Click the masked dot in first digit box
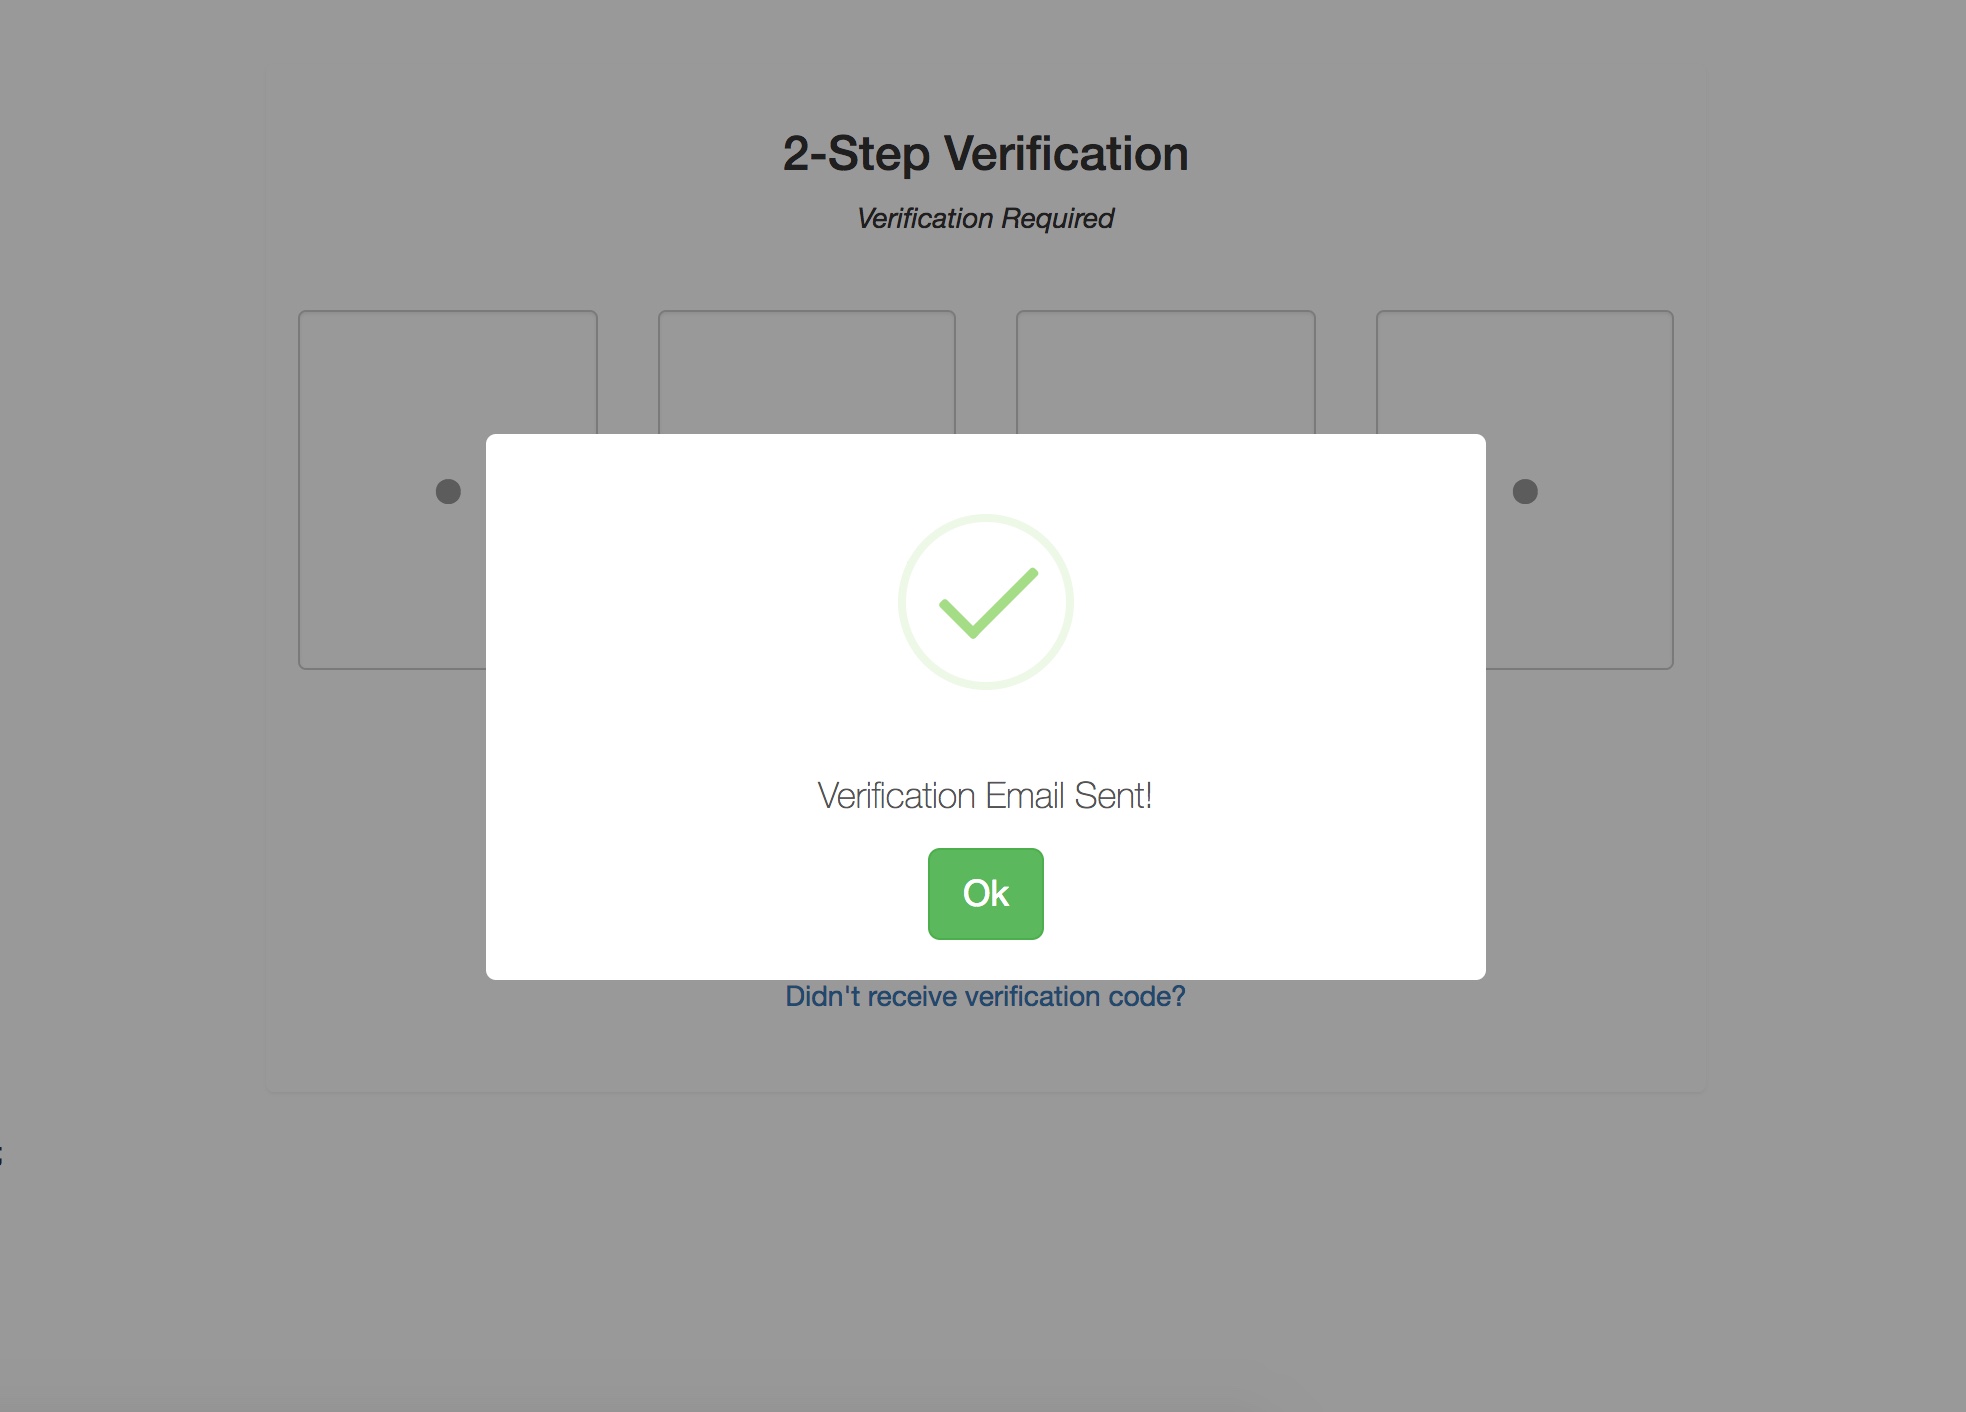Screen dimensions: 1966x1412 click(x=448, y=491)
